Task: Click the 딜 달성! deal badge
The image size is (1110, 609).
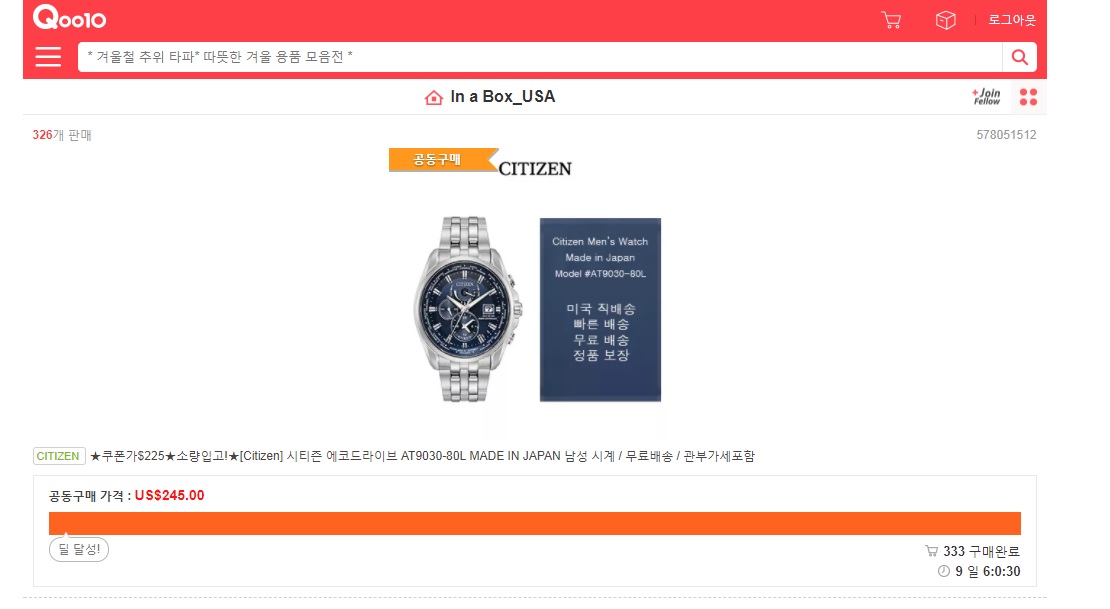Action: (x=79, y=550)
